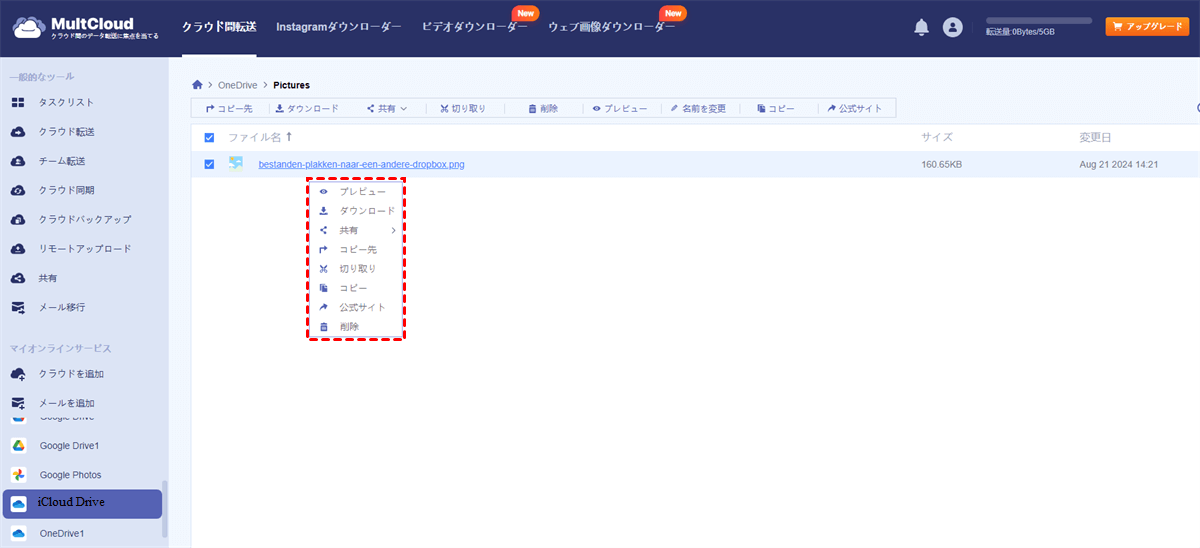Go to home via breadcrumb house icon
Screen dimensions: 1200x548
198,85
